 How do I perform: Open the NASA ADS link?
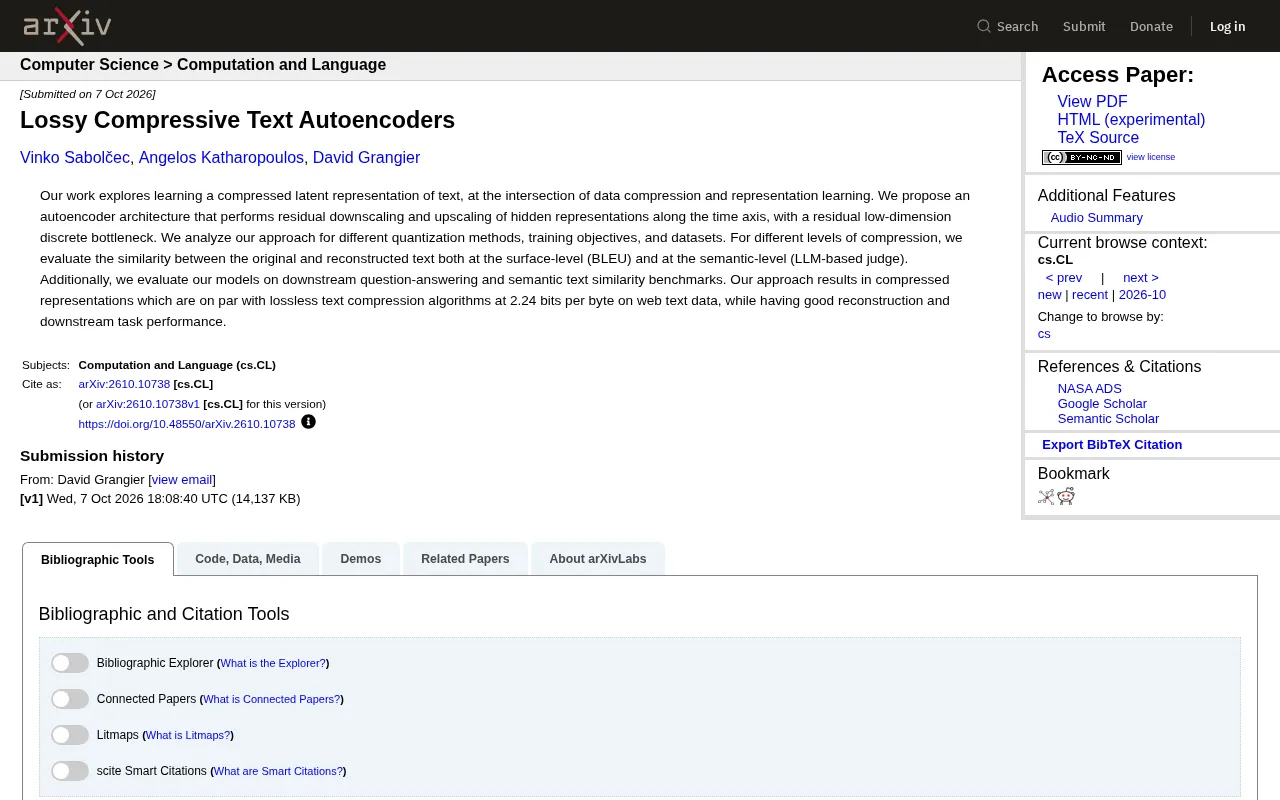pos(1090,389)
